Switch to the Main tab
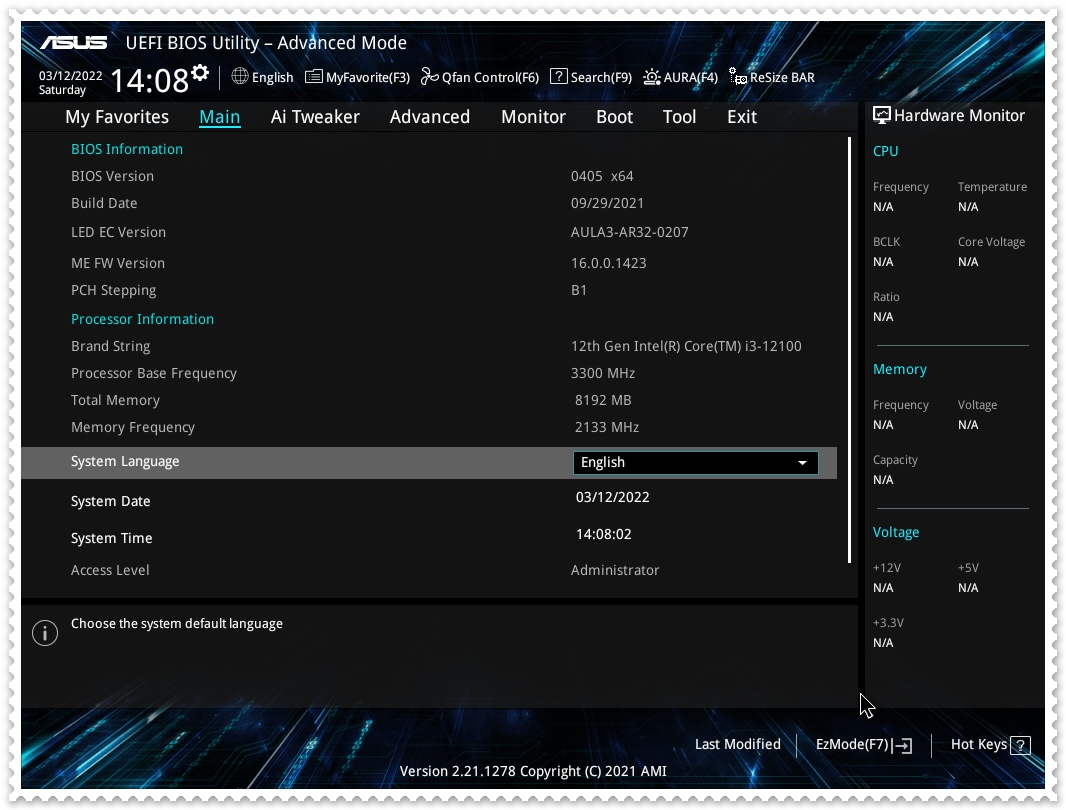 click(x=220, y=117)
